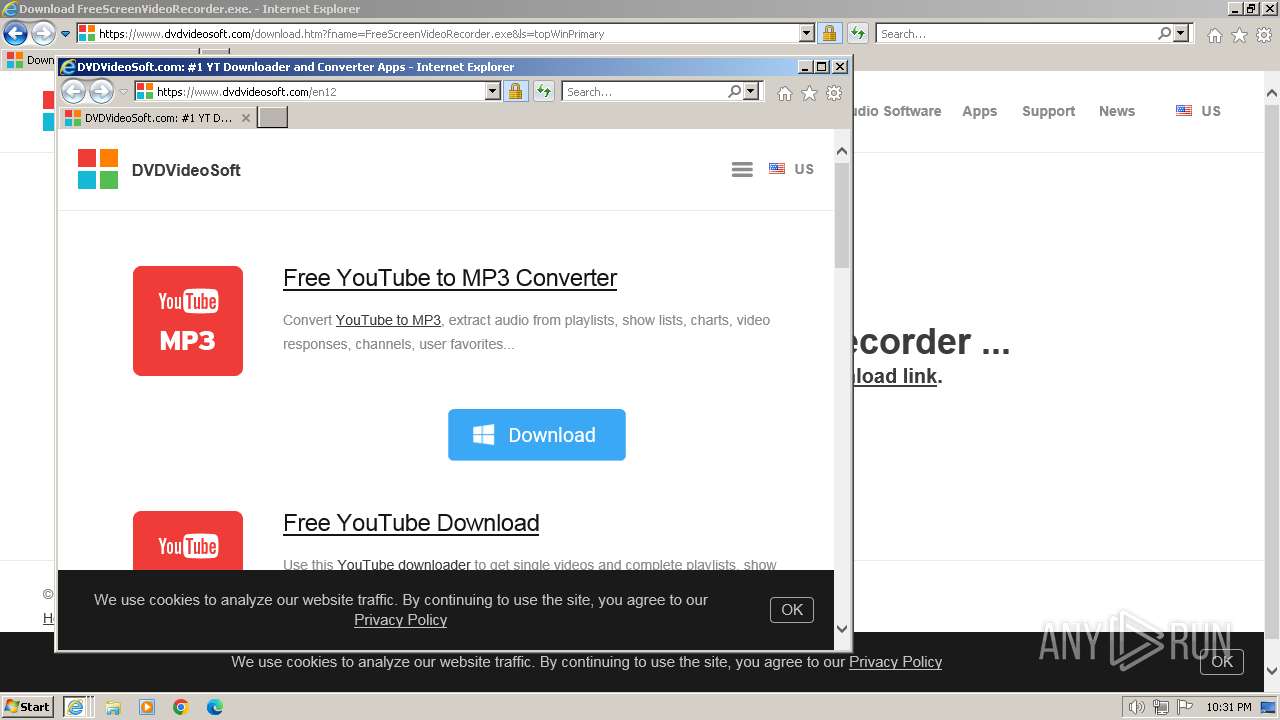The image size is (1280, 720).
Task: Open the Windows Start menu
Action: (28, 707)
